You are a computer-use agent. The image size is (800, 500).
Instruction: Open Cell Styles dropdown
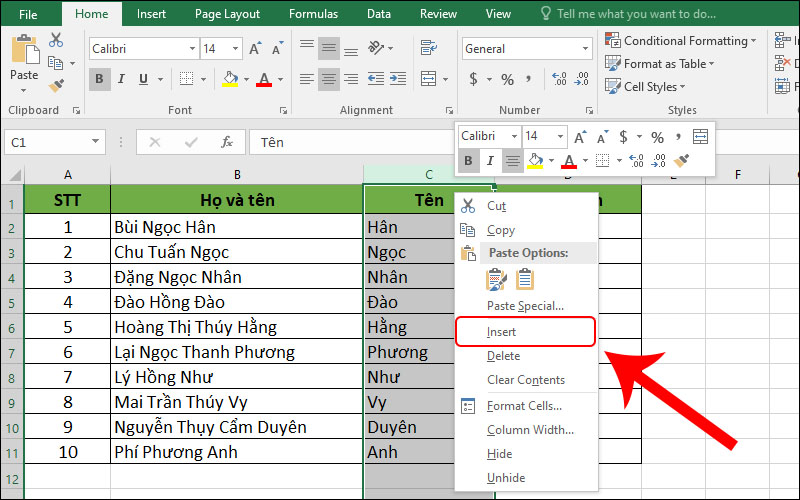click(645, 87)
